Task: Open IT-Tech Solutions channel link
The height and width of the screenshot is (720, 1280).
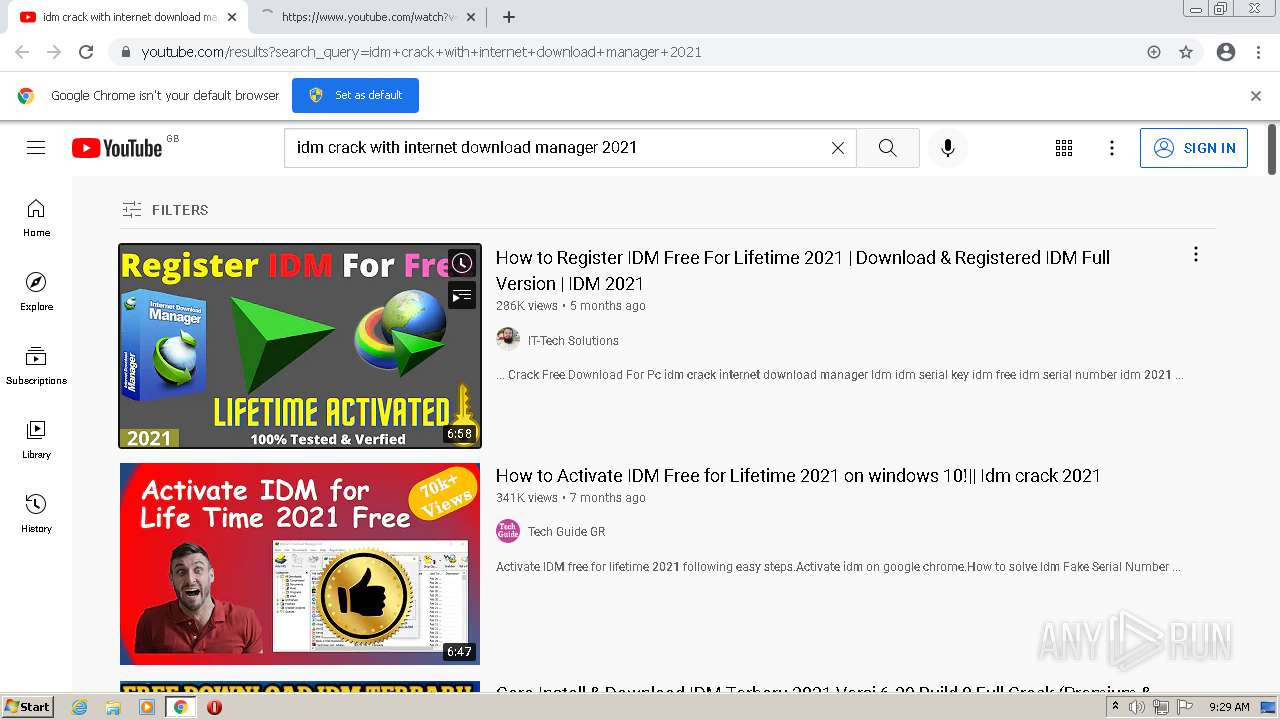Action: tap(573, 341)
